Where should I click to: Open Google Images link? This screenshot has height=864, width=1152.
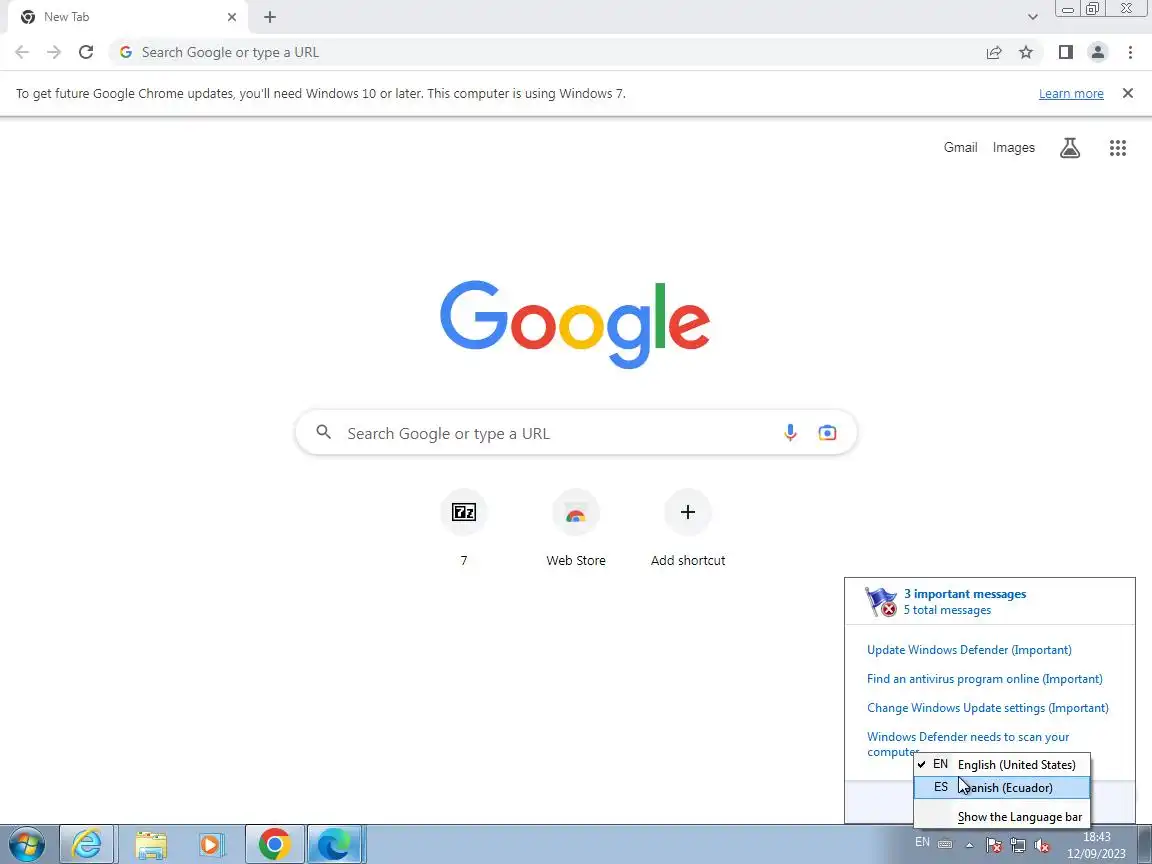coord(1013,148)
